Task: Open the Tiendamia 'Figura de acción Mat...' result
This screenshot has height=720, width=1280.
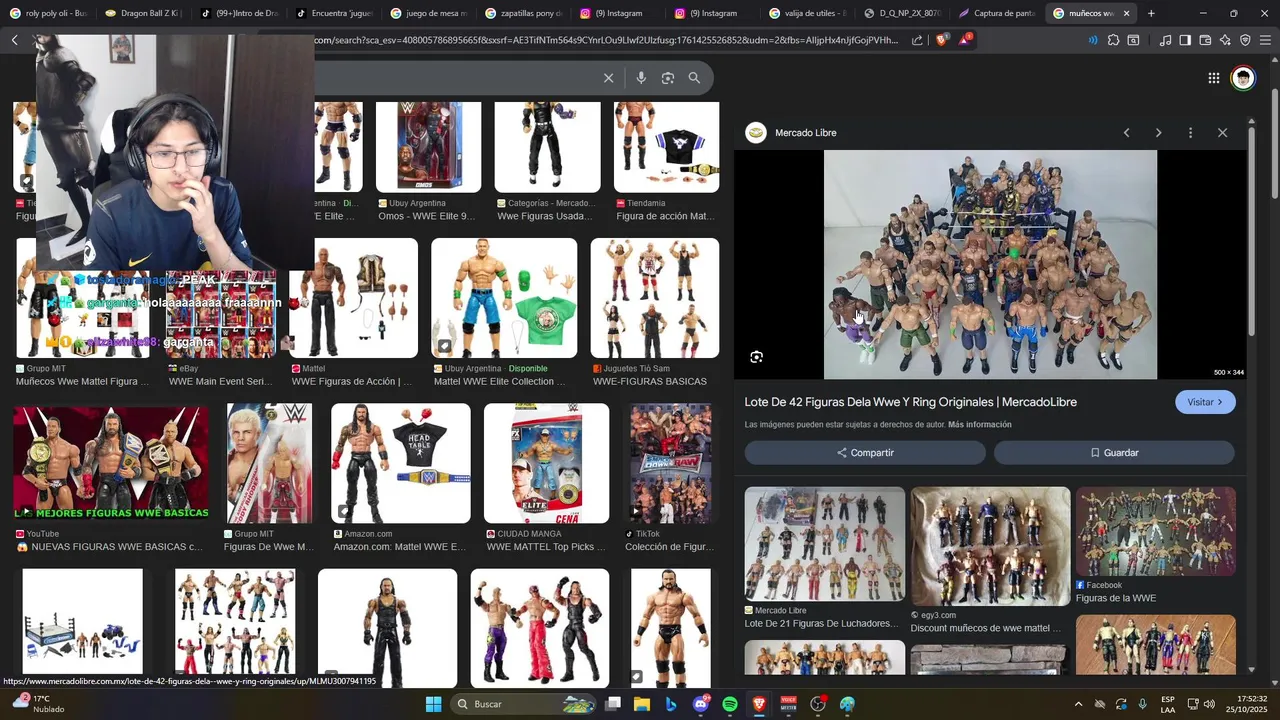Action: (x=666, y=147)
